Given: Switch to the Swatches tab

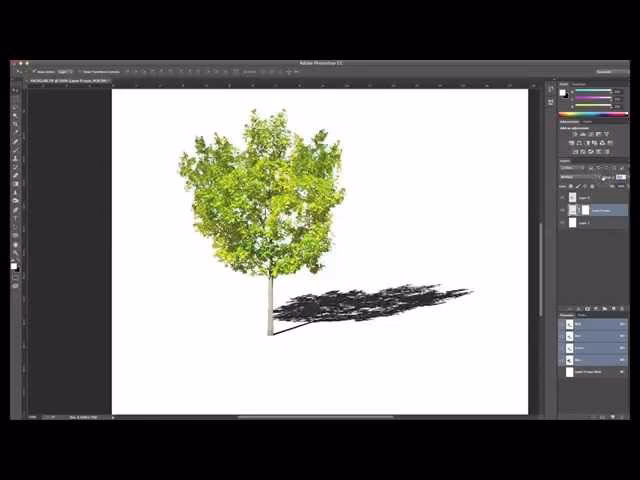Looking at the screenshot, I should click(579, 84).
